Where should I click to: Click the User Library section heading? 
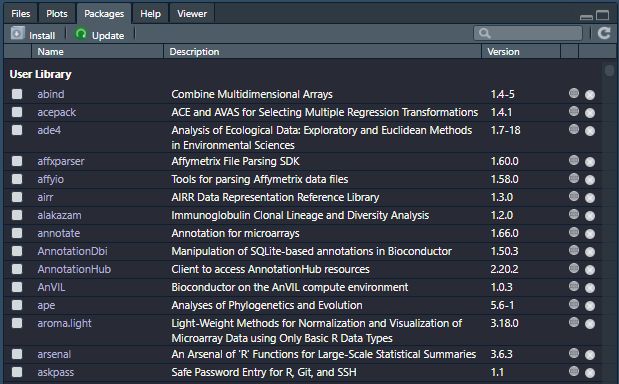tap(40, 74)
